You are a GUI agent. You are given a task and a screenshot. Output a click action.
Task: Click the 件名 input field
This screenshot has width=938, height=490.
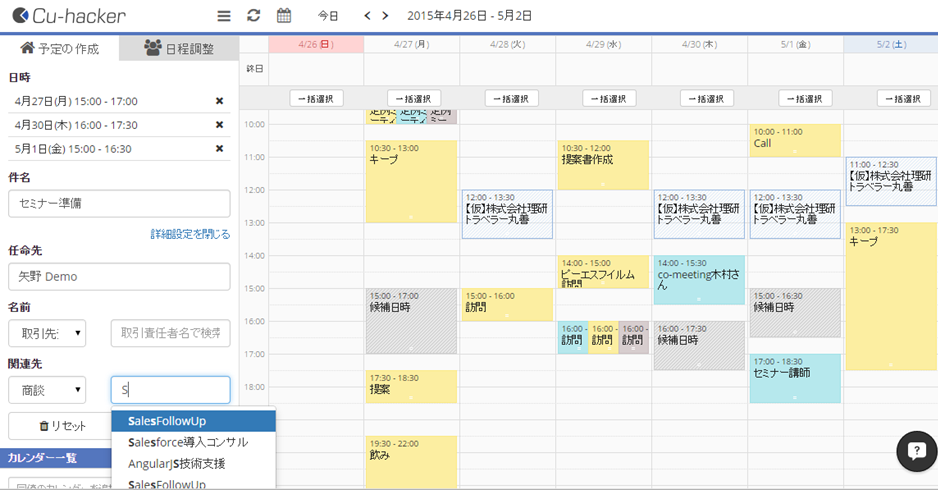tap(119, 203)
